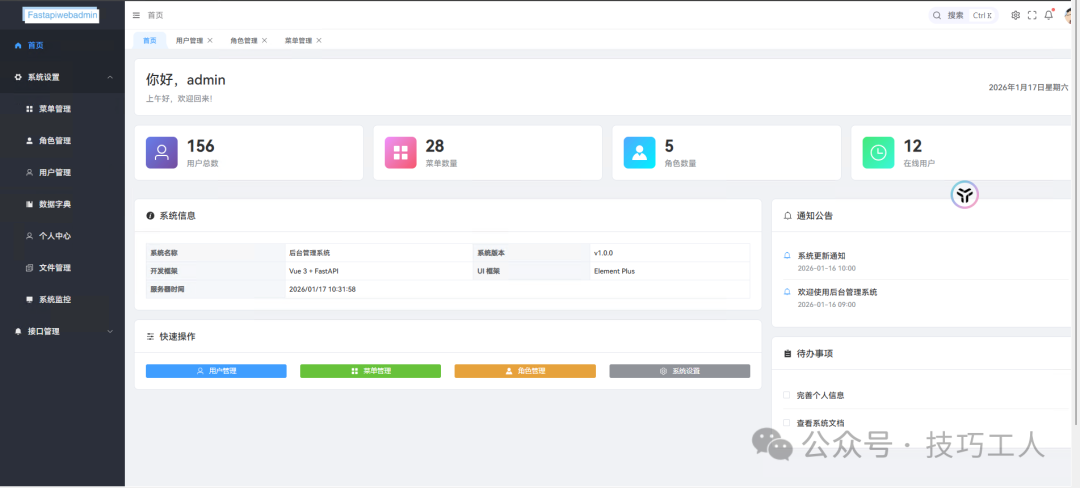The height and width of the screenshot is (488, 1080).
Task: Click the green online users clock icon
Action: [x=878, y=153]
